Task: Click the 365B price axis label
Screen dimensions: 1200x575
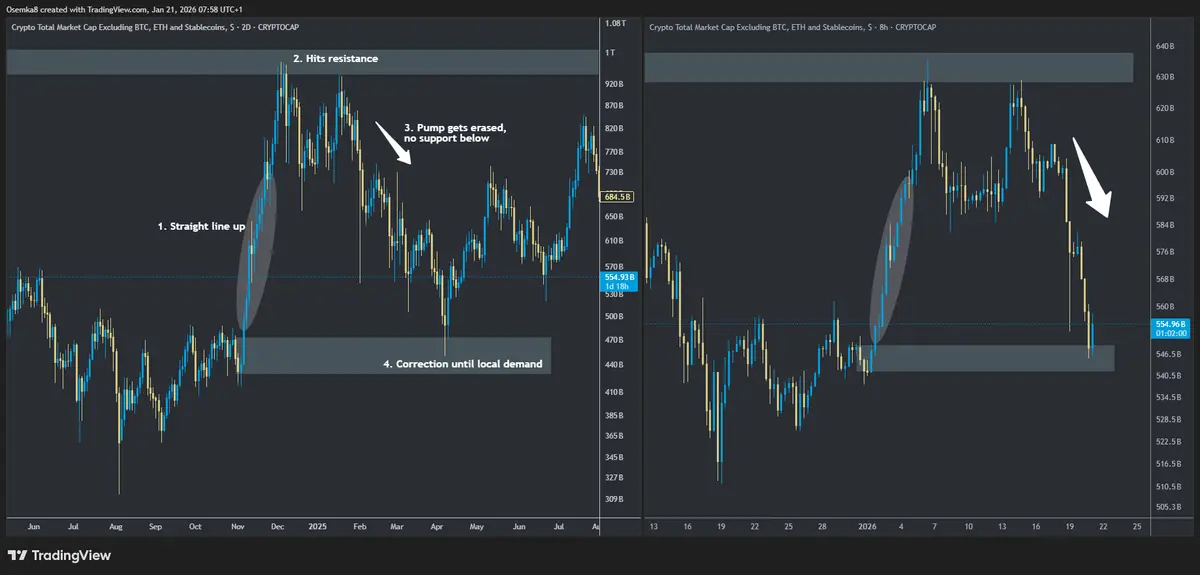Action: click(615, 435)
